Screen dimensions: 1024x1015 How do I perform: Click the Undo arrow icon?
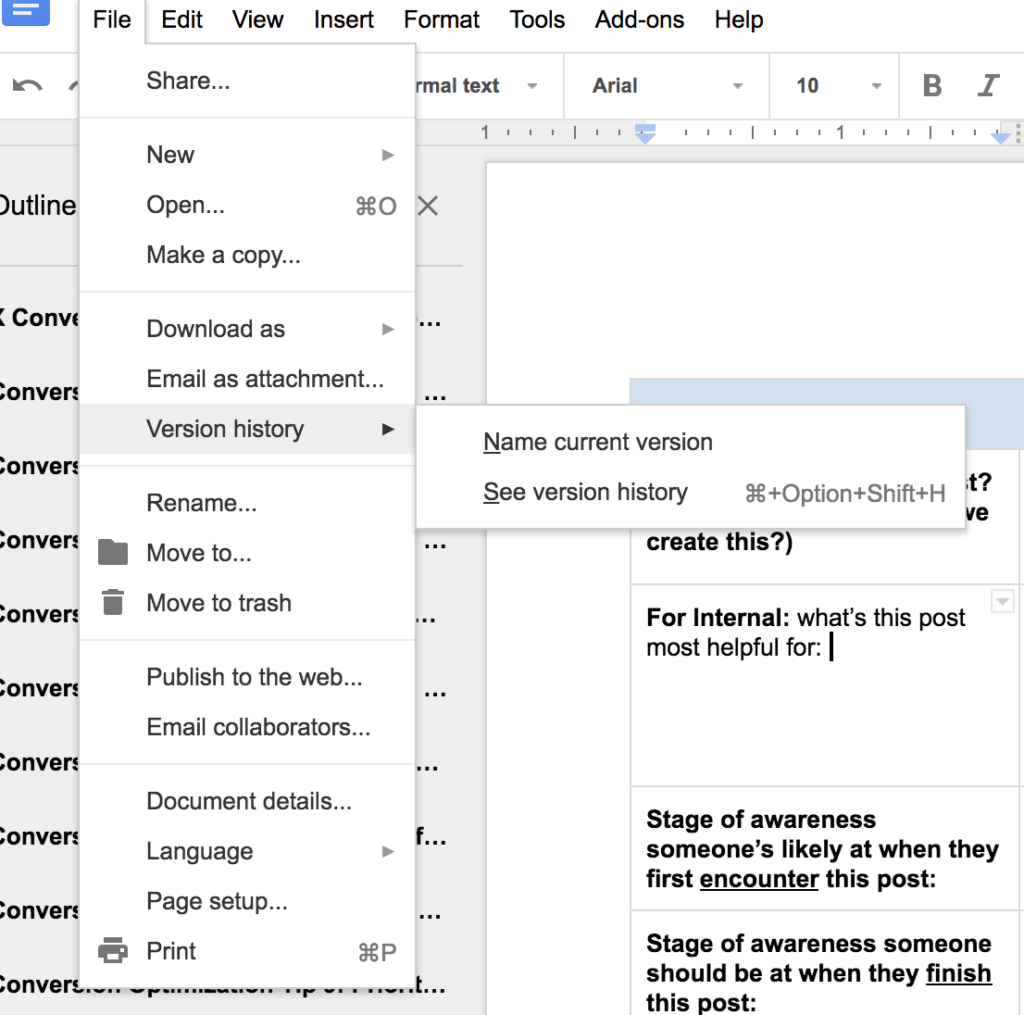26,85
